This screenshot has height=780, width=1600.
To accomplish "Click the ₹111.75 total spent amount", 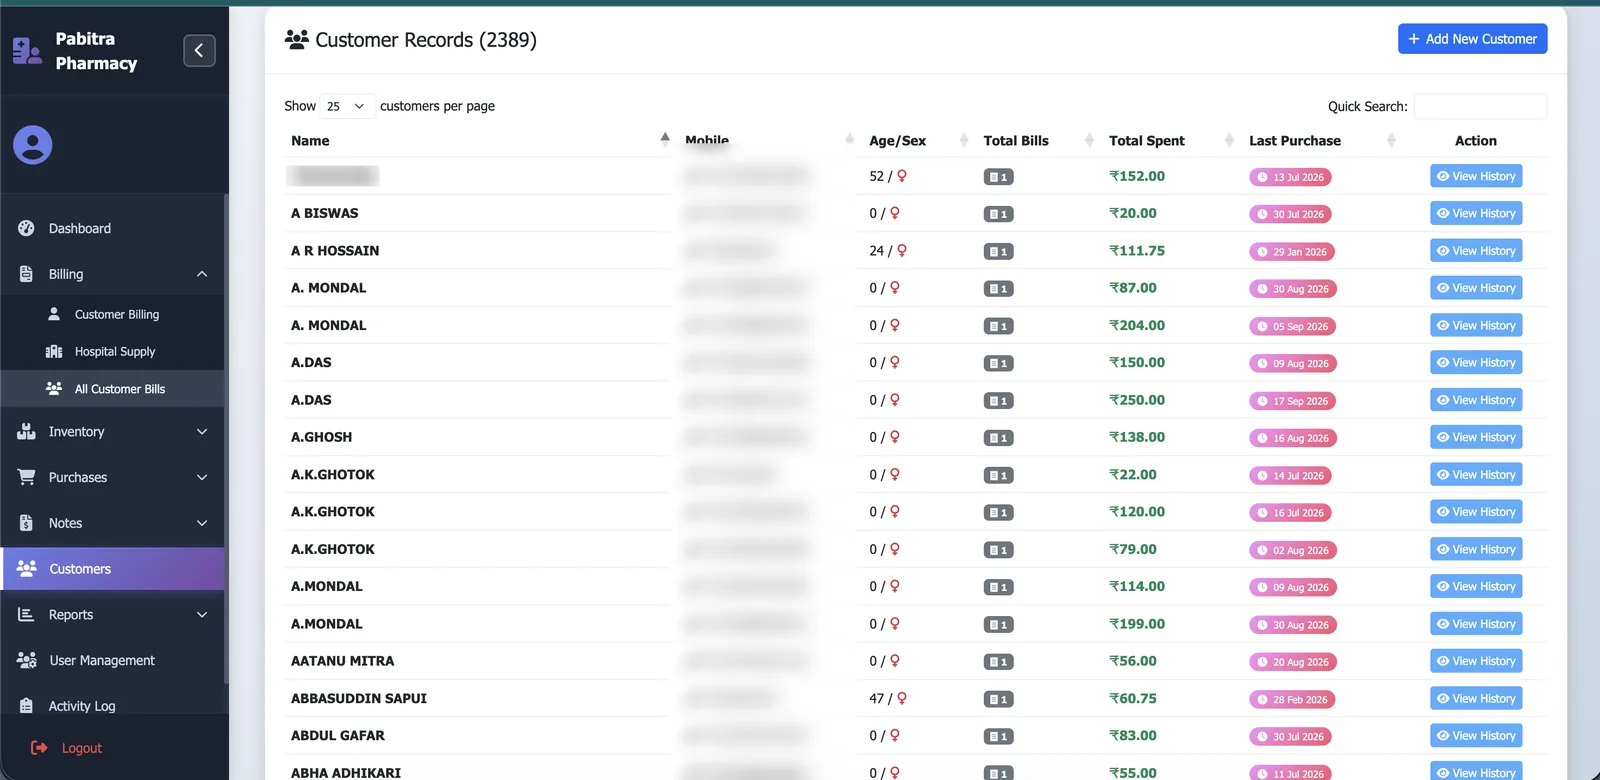I will [x=1137, y=251].
